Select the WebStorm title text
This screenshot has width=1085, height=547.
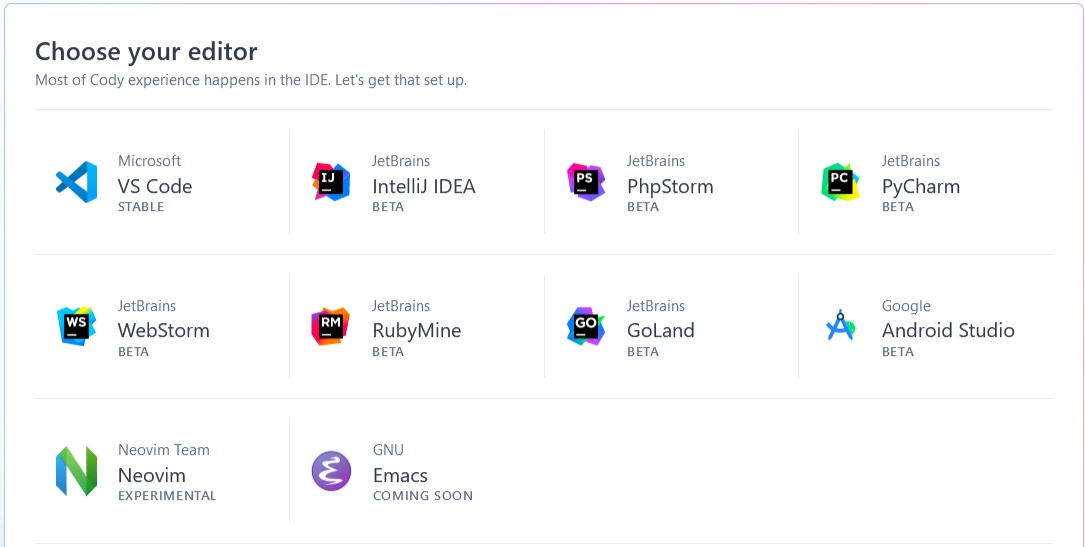(163, 331)
